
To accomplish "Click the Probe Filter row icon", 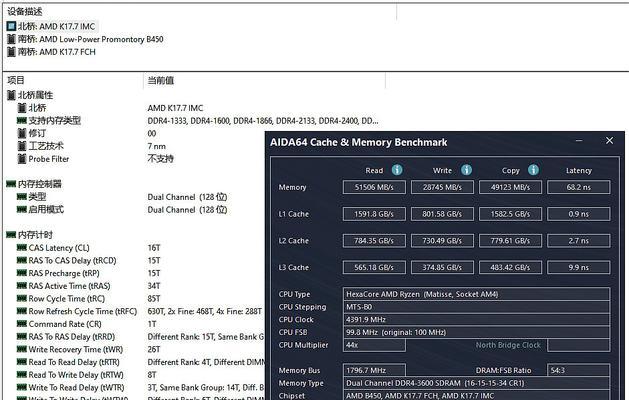I will tap(22, 159).
